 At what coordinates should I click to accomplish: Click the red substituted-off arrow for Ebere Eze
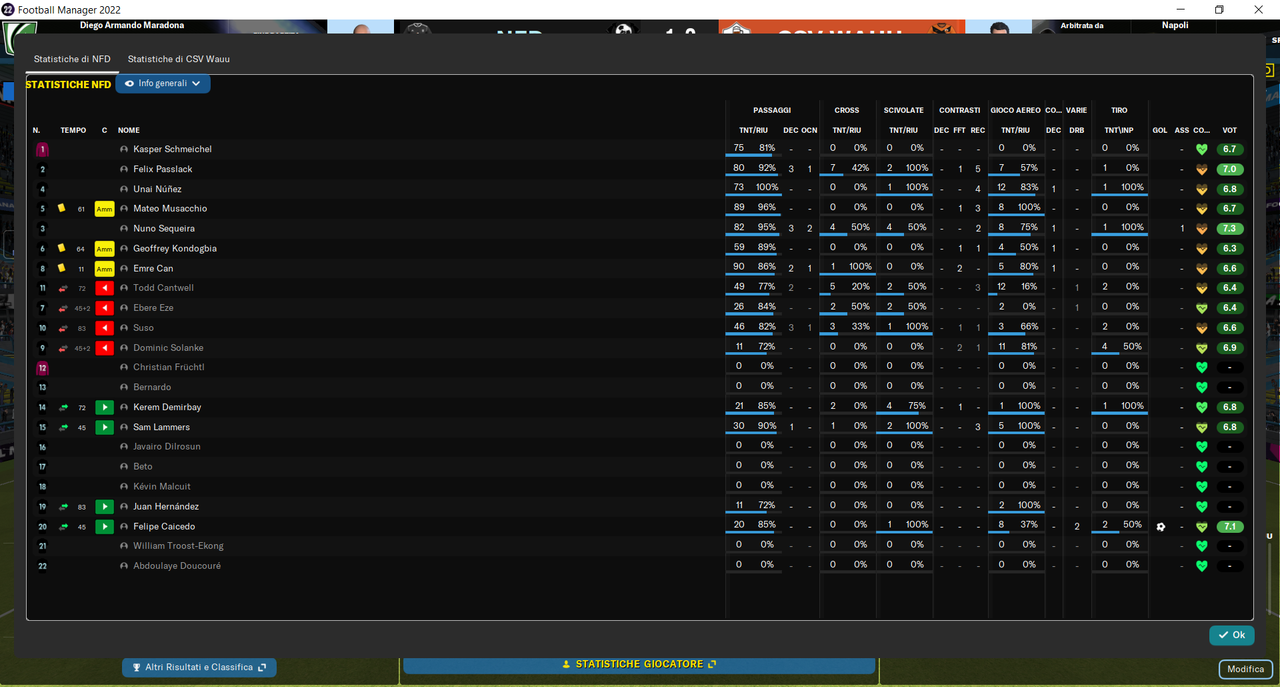[x=104, y=308]
